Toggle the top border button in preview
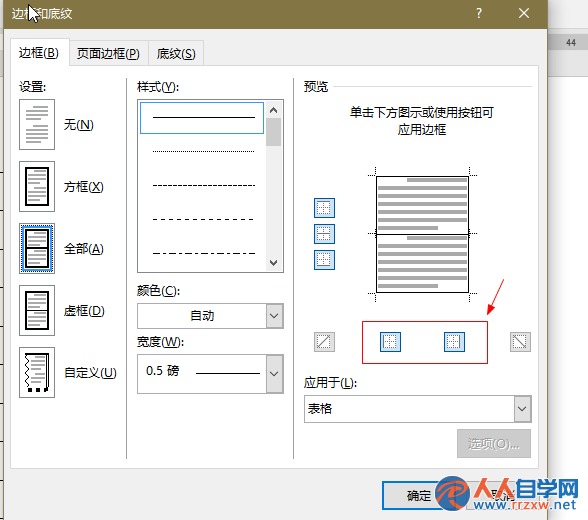 click(x=324, y=208)
